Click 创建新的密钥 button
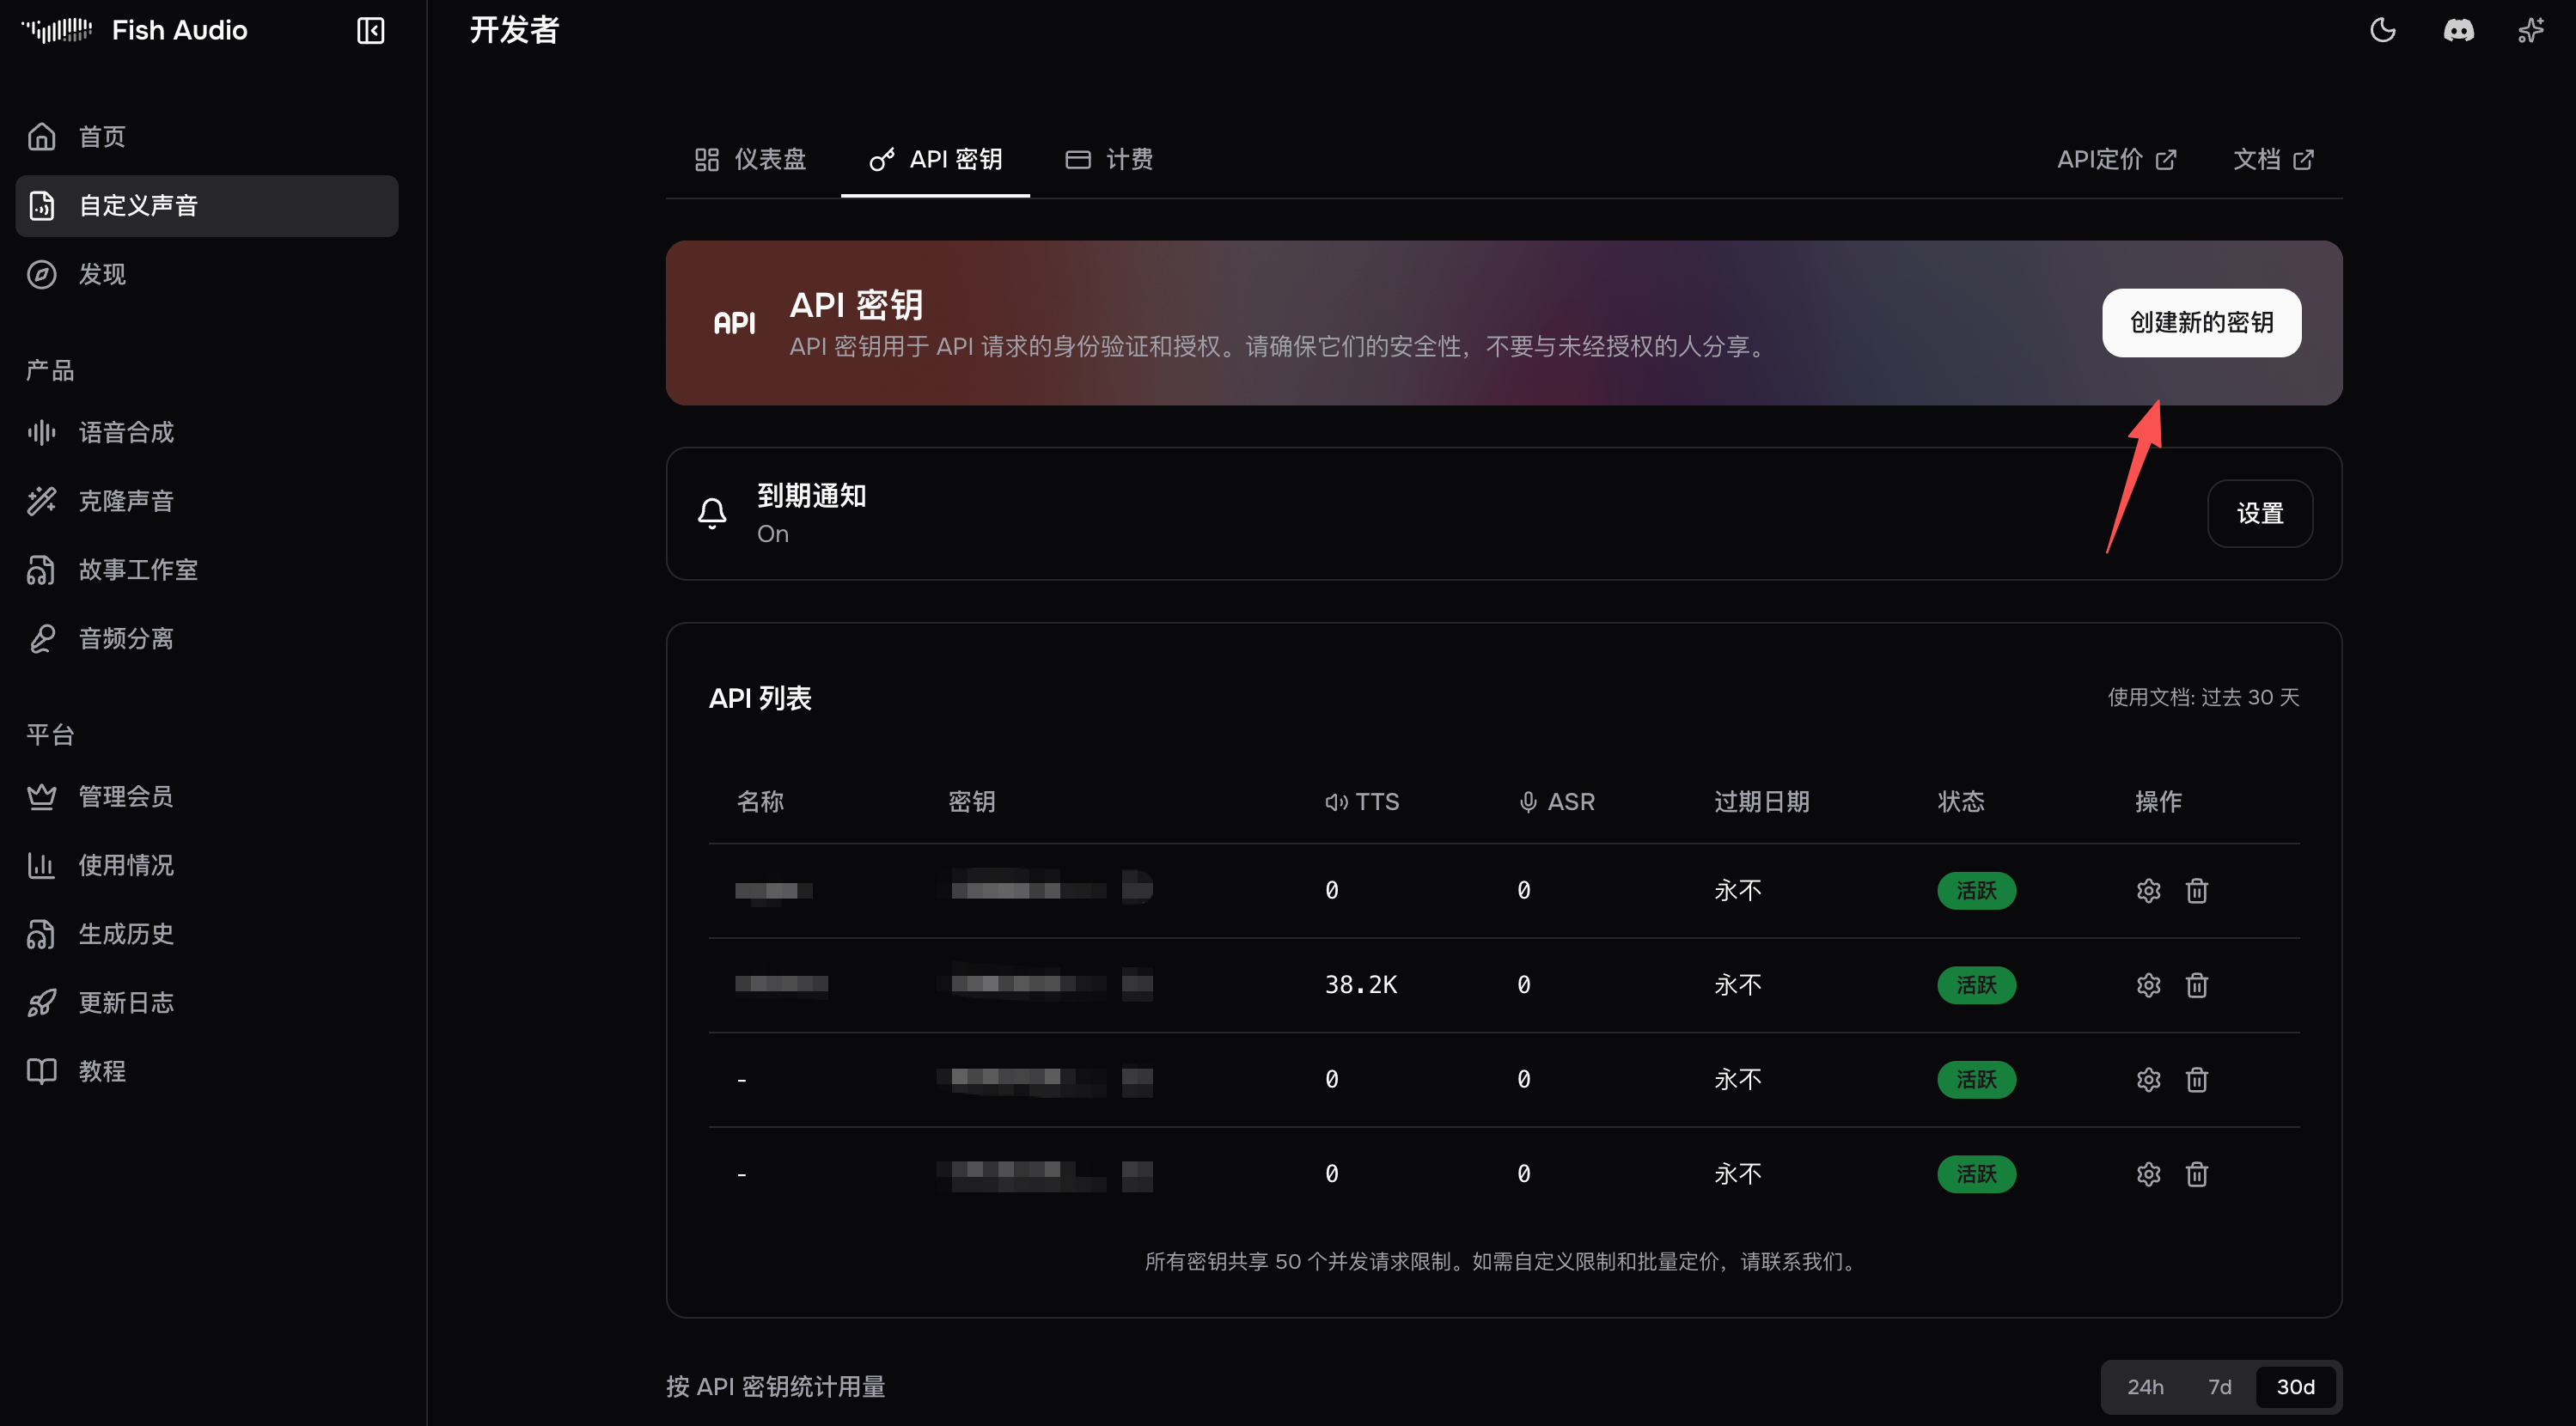Screen dimensions: 2576x1426 pyautogui.click(x=2201, y=323)
